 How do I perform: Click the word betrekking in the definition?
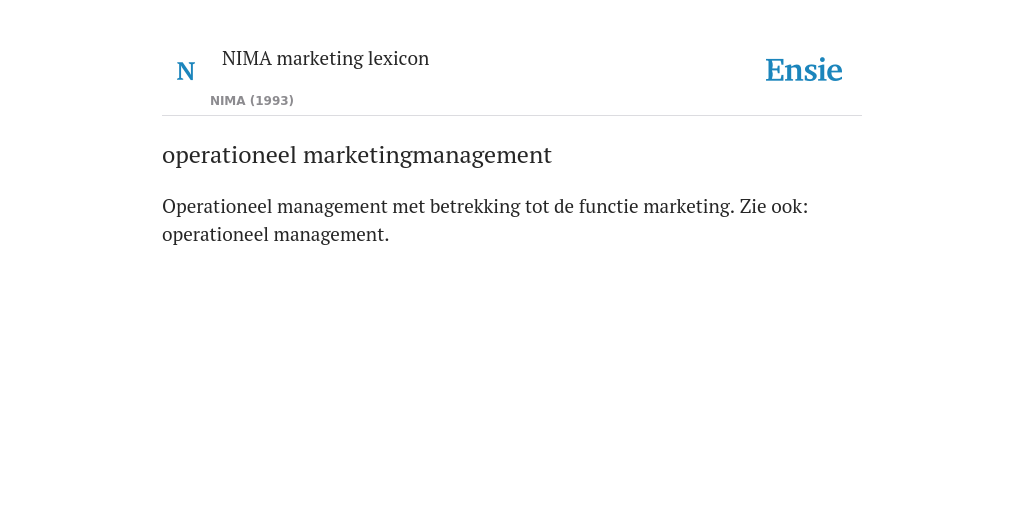coord(475,206)
